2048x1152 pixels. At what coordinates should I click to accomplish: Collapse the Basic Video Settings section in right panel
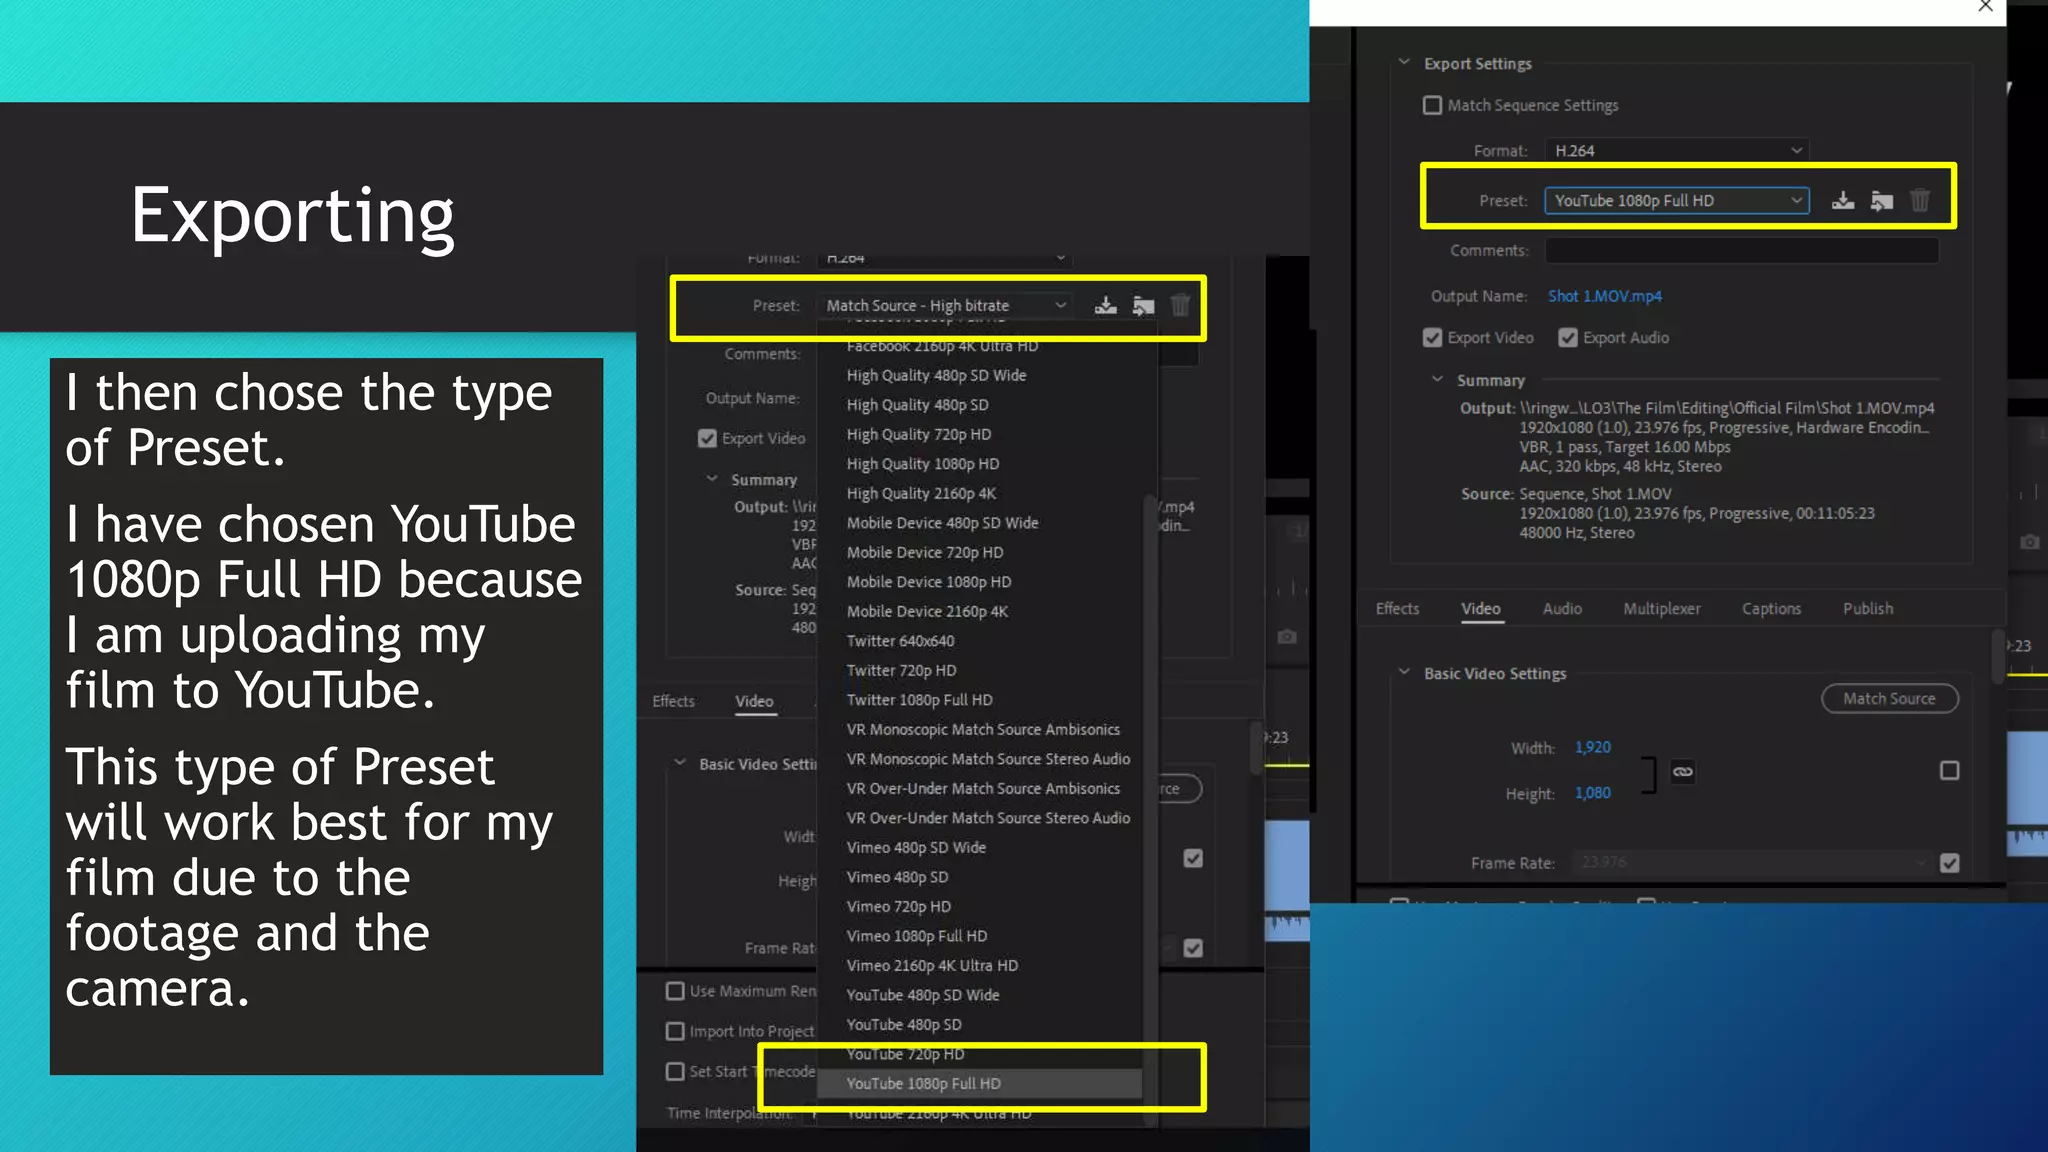click(x=1404, y=673)
